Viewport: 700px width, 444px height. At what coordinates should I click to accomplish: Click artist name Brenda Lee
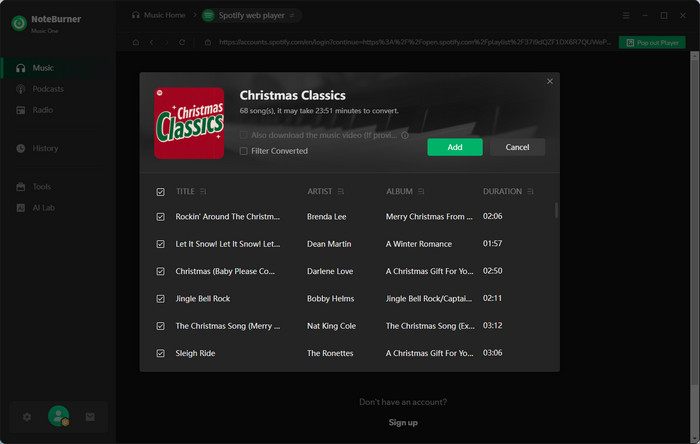[x=326, y=216]
